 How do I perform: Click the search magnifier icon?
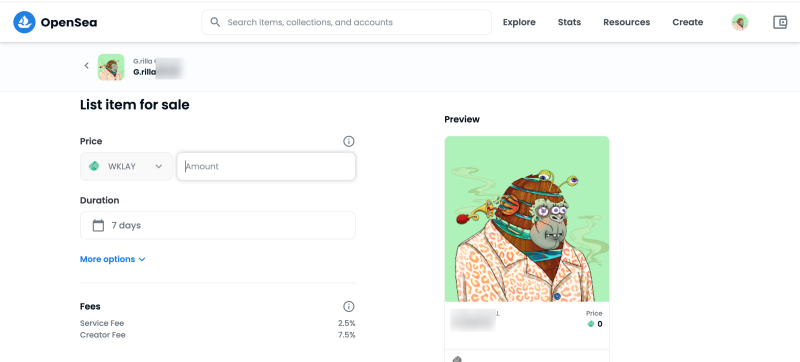pyautogui.click(x=215, y=22)
